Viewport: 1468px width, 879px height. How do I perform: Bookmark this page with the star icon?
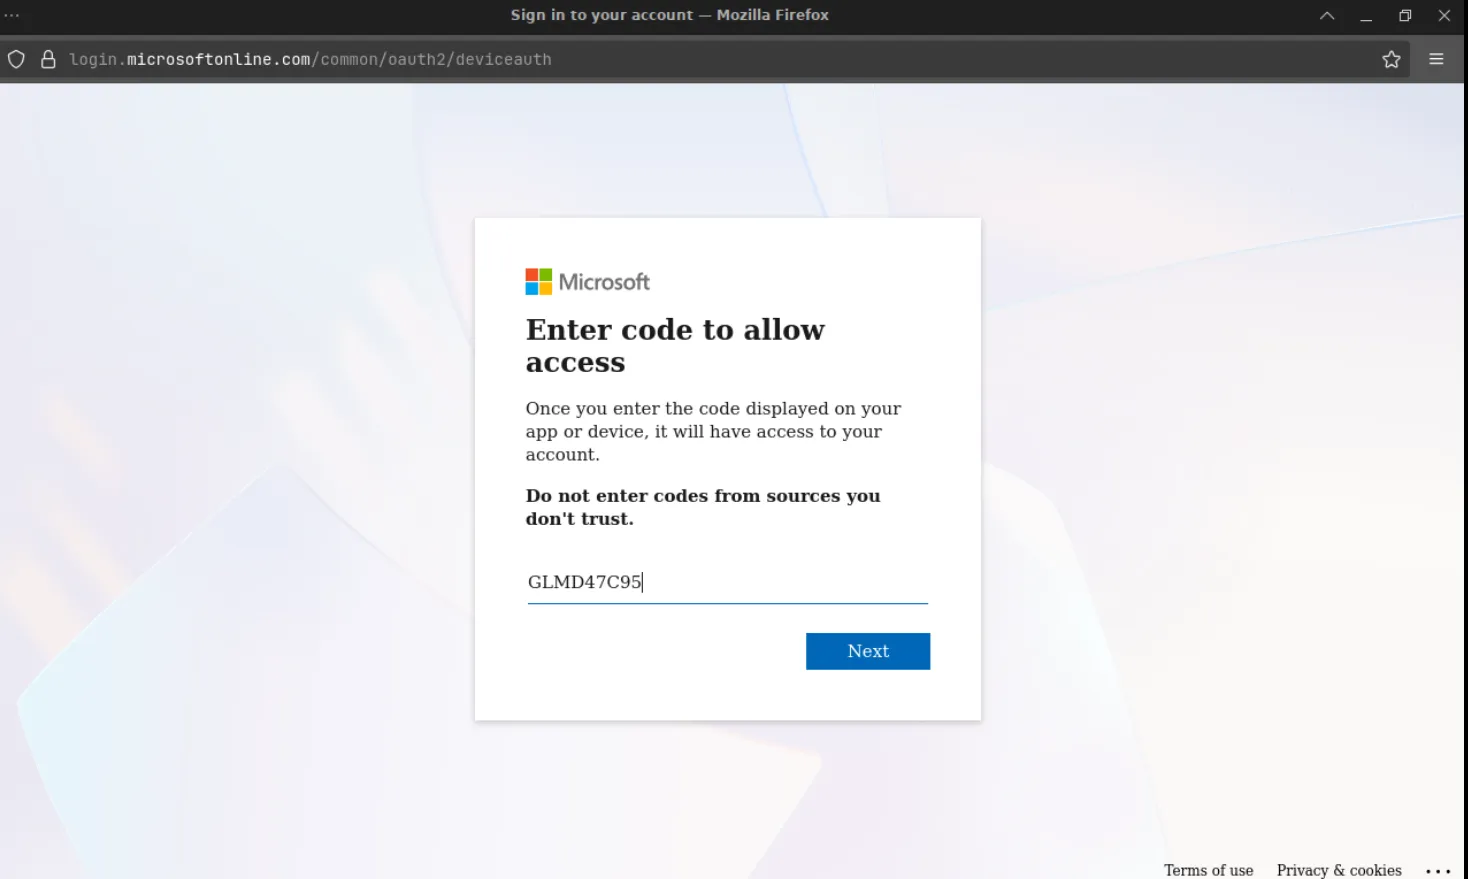1391,60
